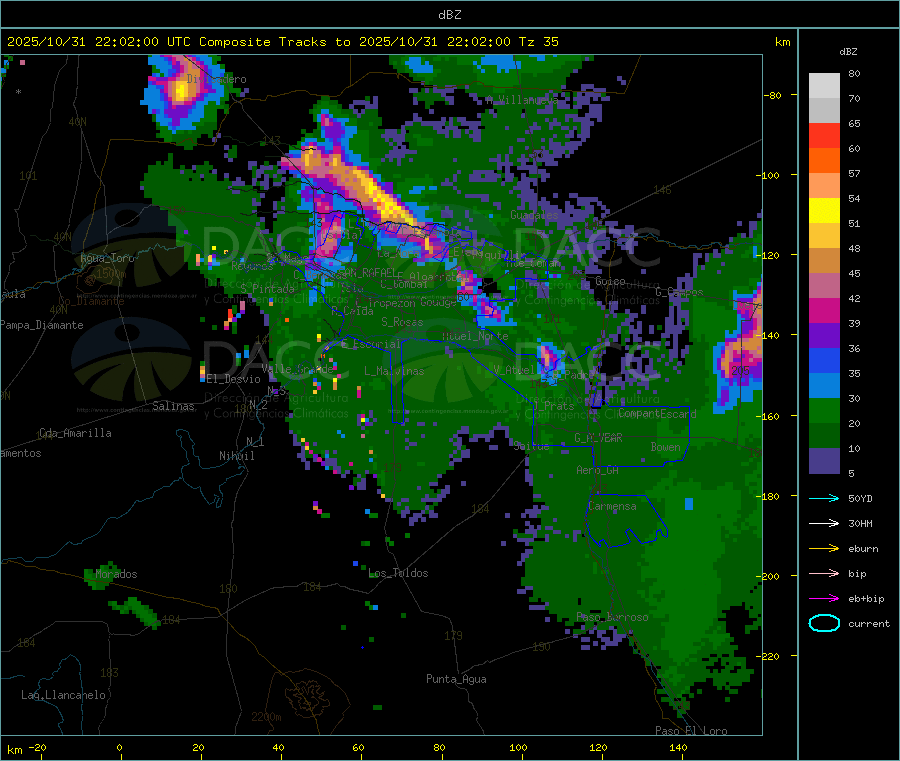Click the '50YD' legend label

click(860, 498)
